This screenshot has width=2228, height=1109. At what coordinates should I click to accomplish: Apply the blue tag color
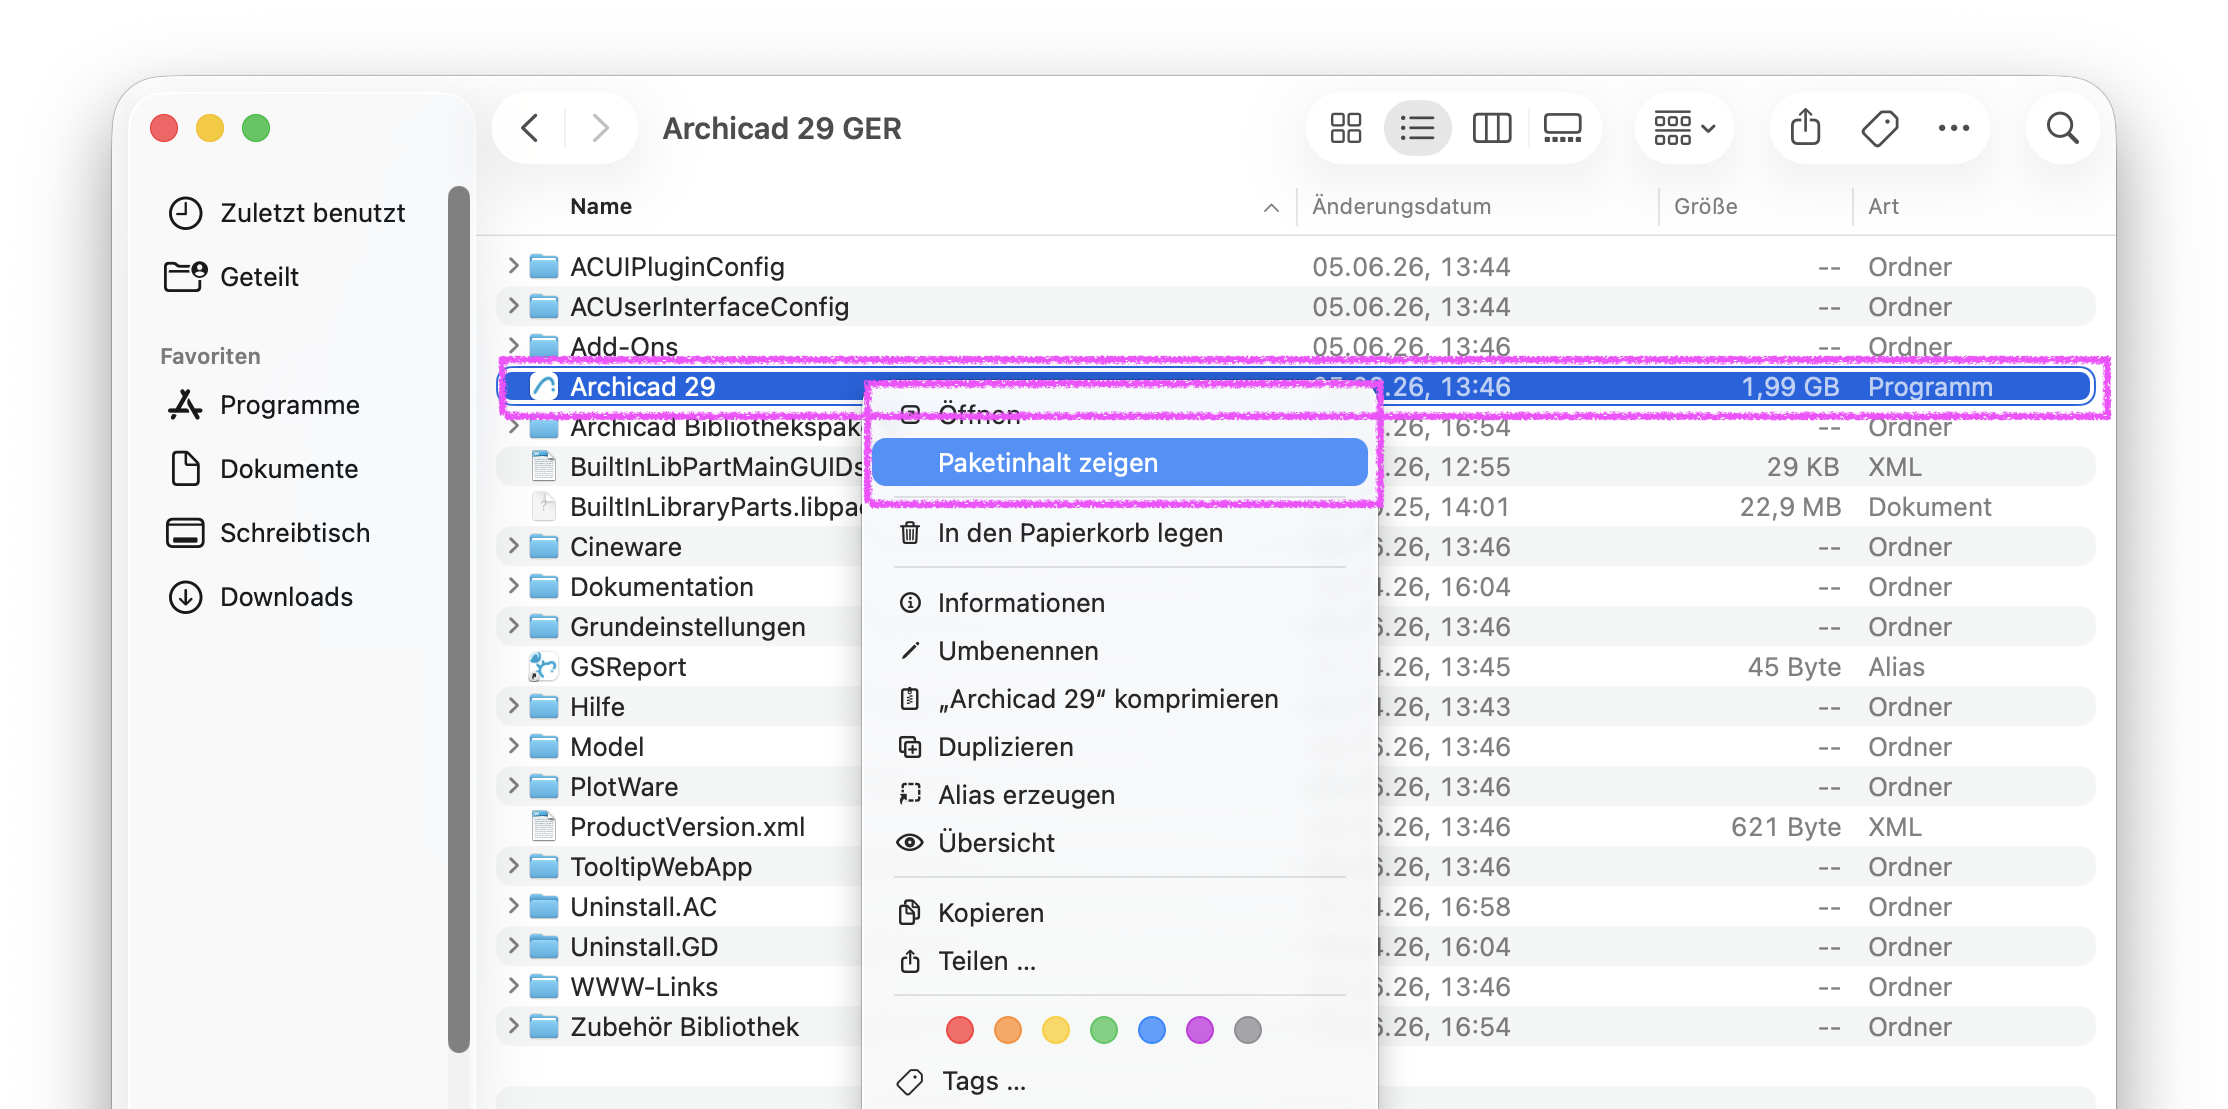1152,1030
